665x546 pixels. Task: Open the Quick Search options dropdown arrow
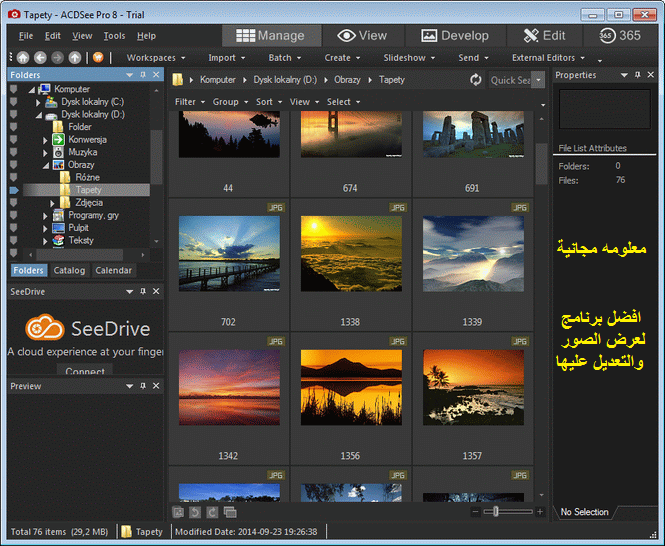point(539,80)
